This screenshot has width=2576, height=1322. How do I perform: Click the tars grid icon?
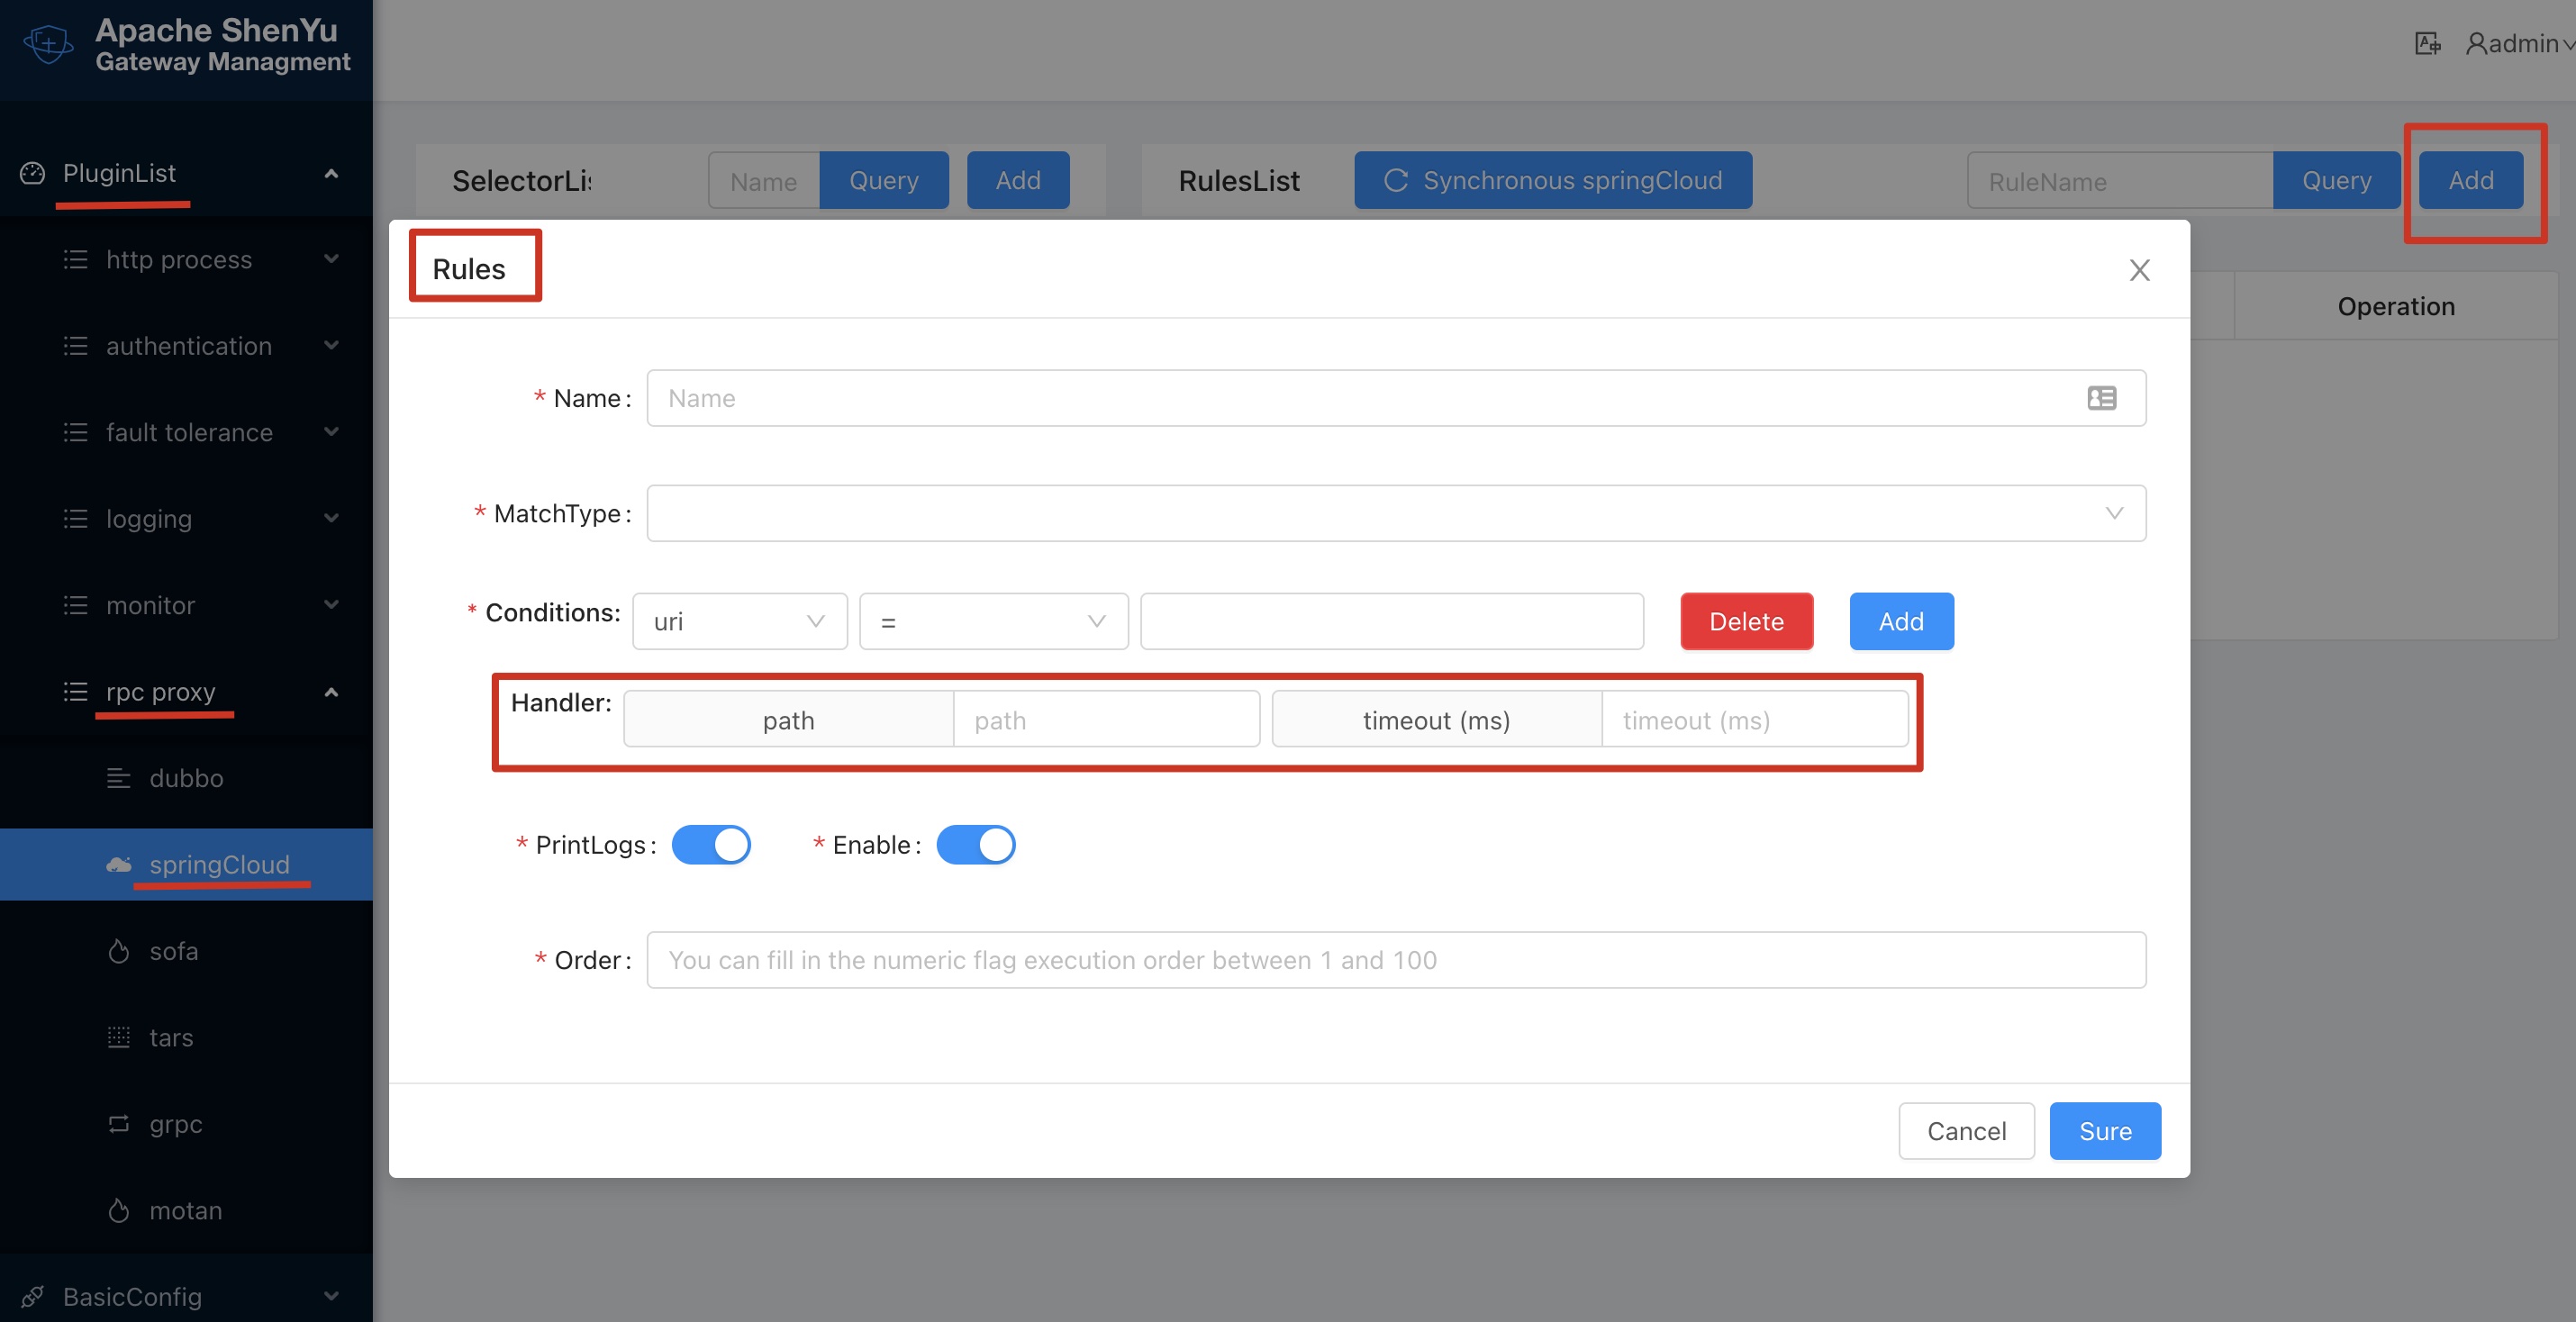click(x=119, y=1037)
